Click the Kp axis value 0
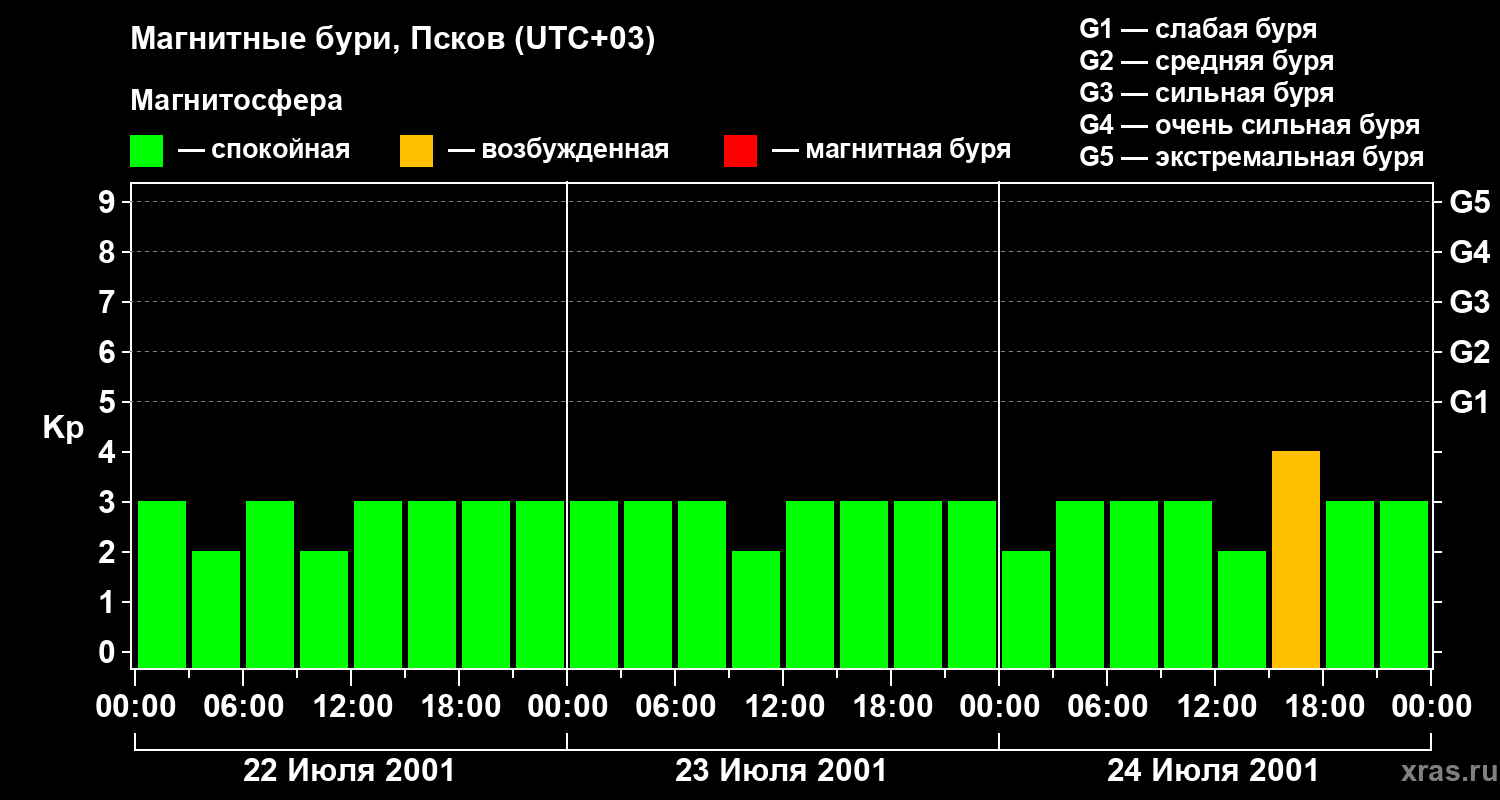The width and height of the screenshot is (1500, 800). click(x=109, y=652)
